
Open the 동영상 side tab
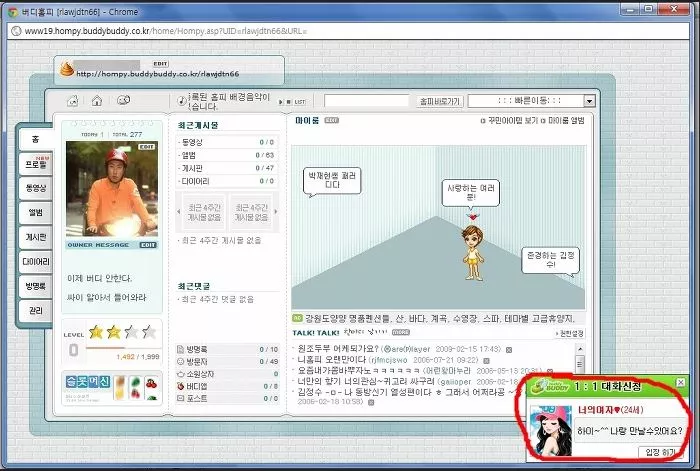click(36, 188)
